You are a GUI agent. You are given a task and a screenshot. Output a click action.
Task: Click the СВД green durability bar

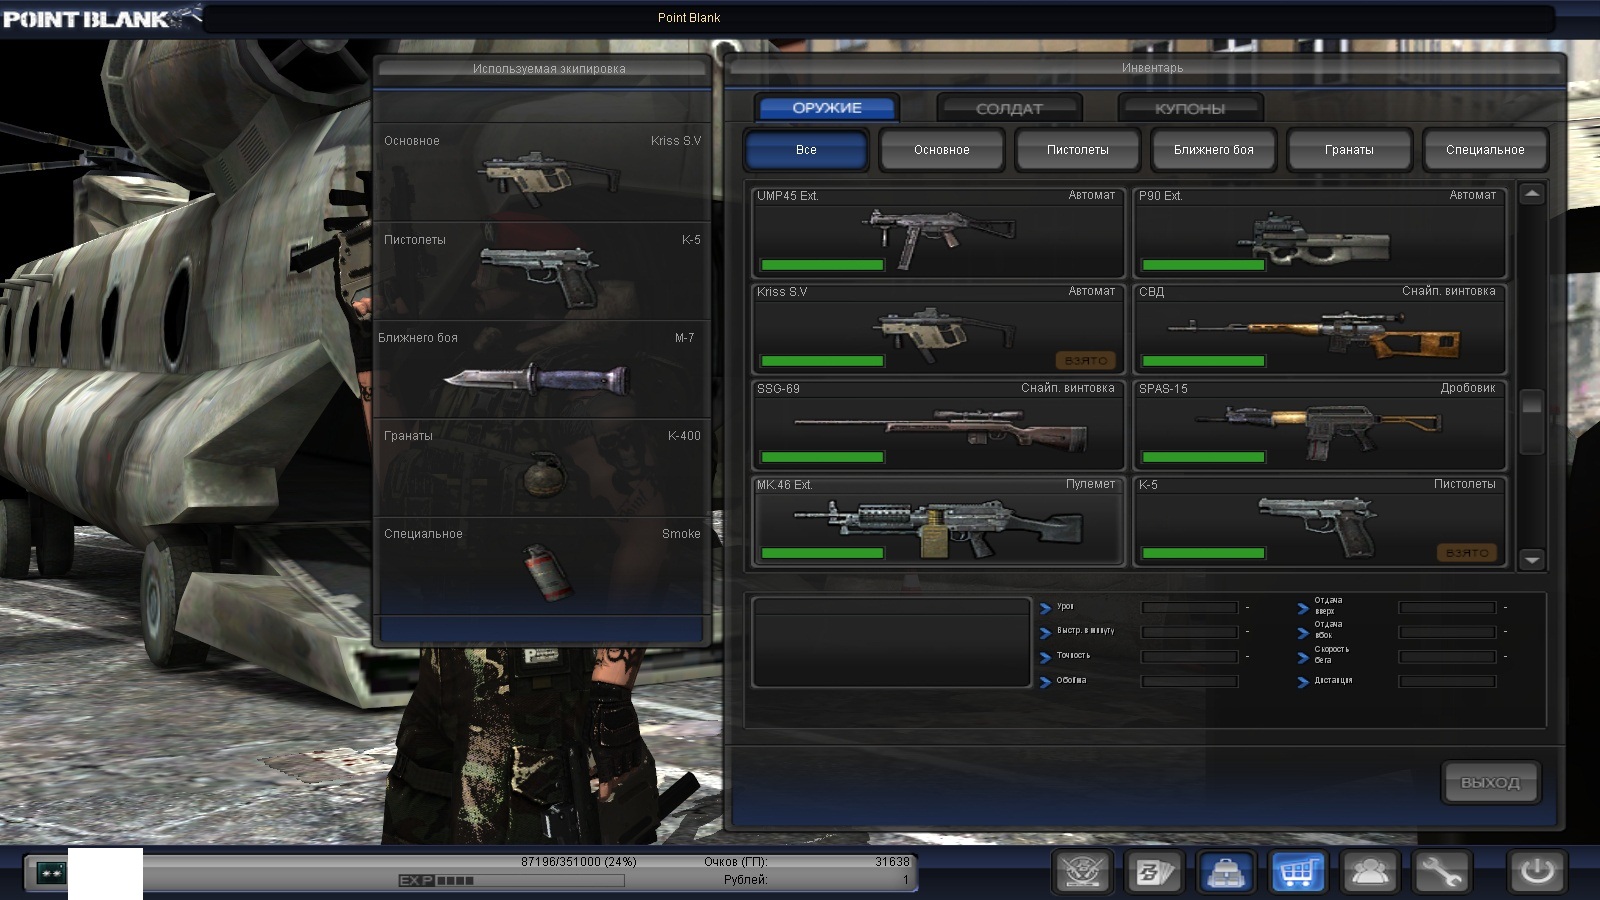(x=1203, y=361)
